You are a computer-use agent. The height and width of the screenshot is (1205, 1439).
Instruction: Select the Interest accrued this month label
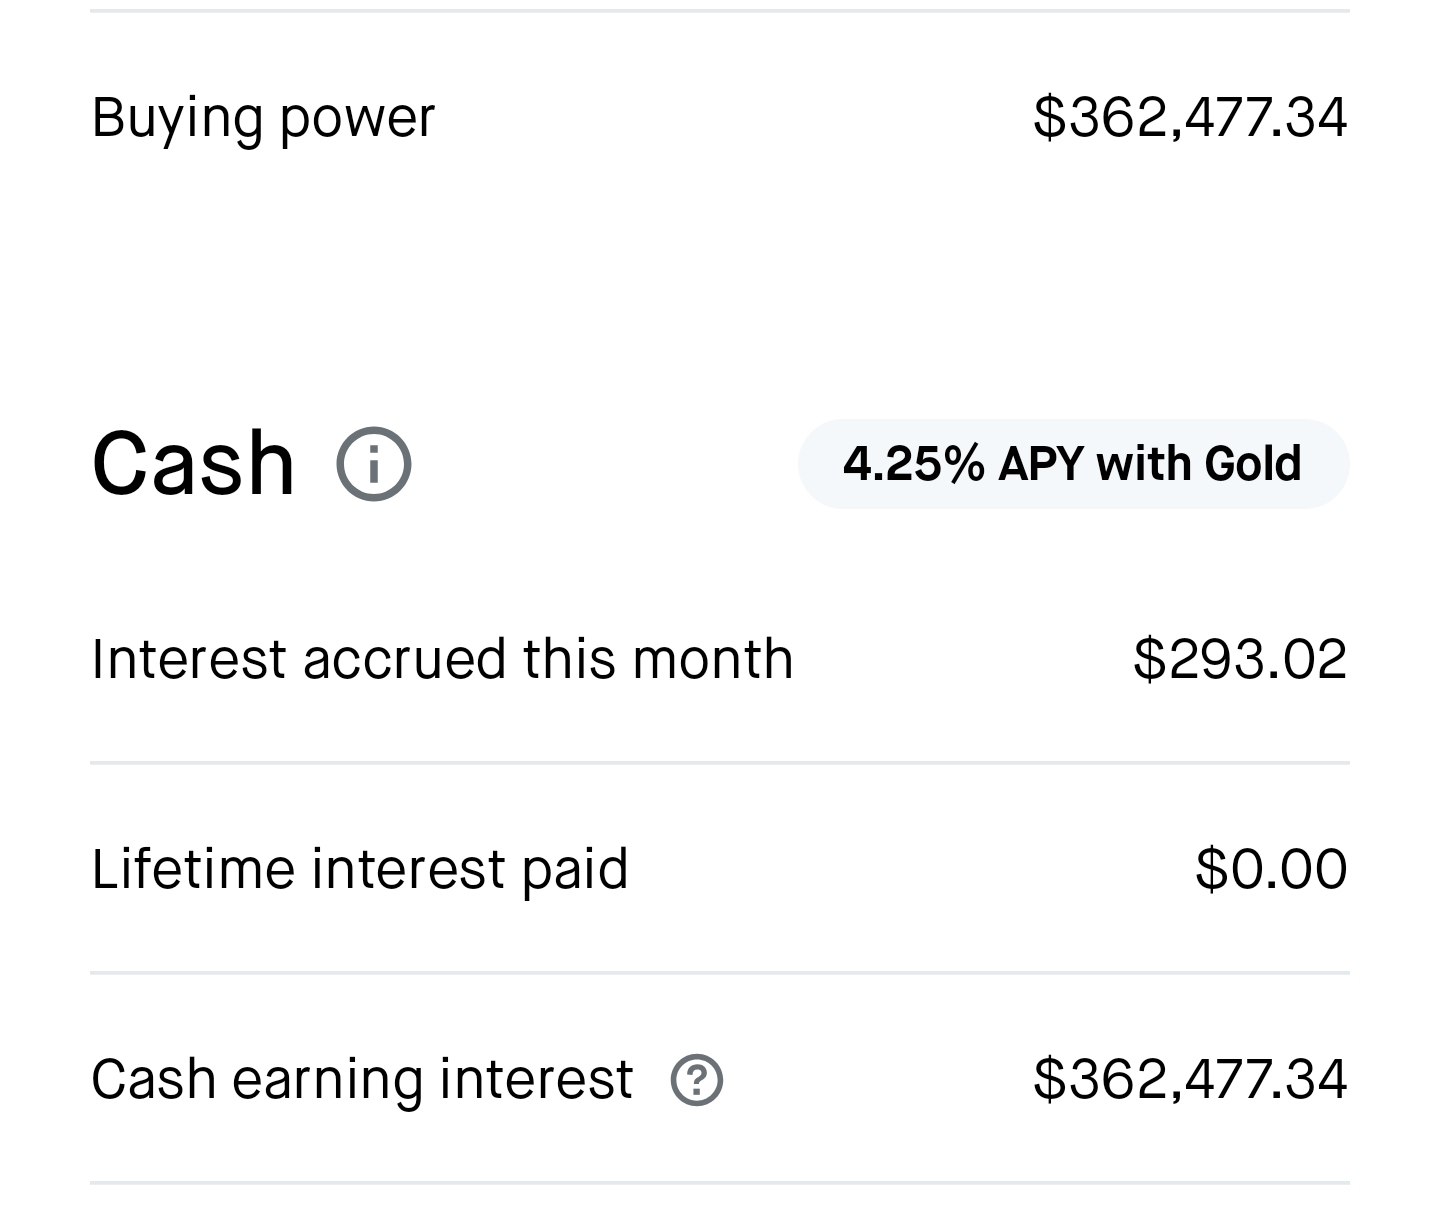click(442, 659)
